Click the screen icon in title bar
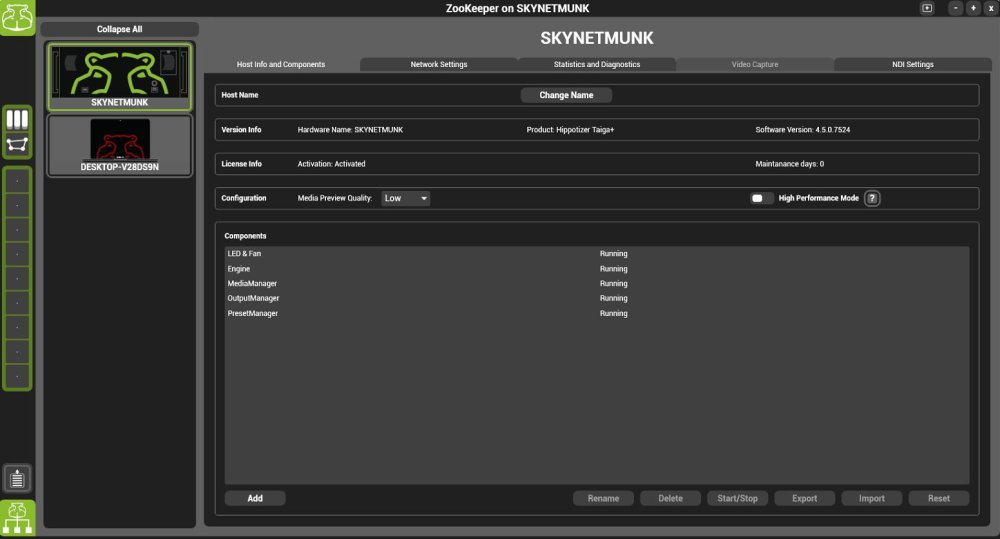Screen dimensions: 1000x539 tap(927, 8)
